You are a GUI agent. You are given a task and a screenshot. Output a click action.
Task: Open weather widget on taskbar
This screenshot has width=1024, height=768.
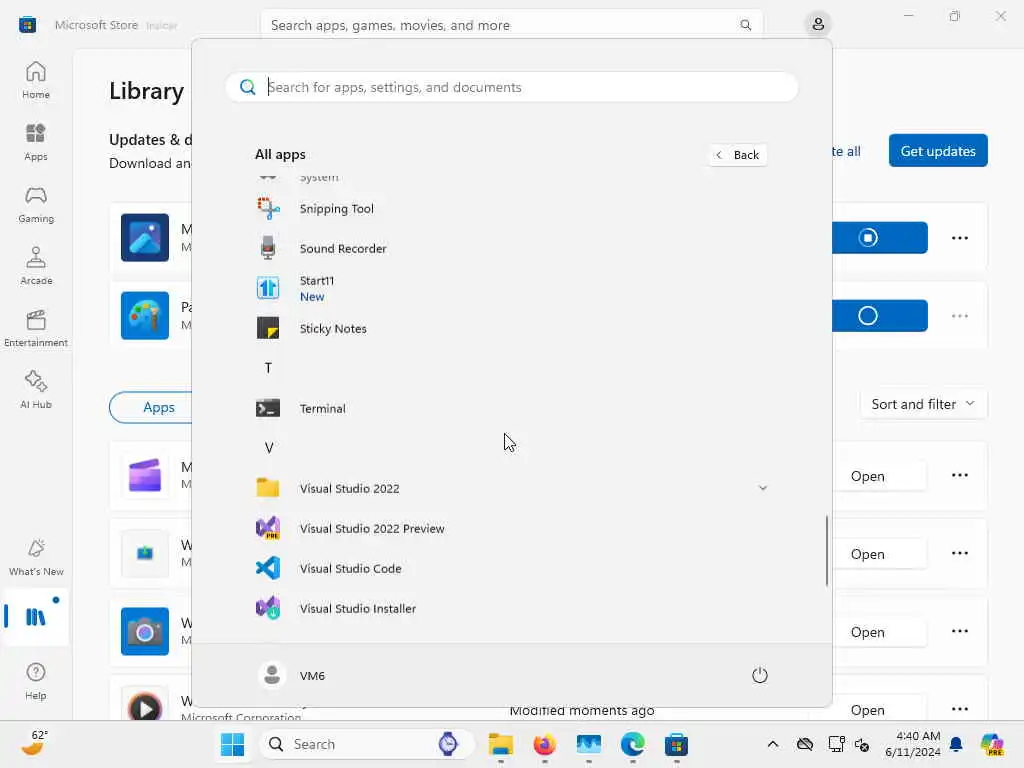(33, 743)
